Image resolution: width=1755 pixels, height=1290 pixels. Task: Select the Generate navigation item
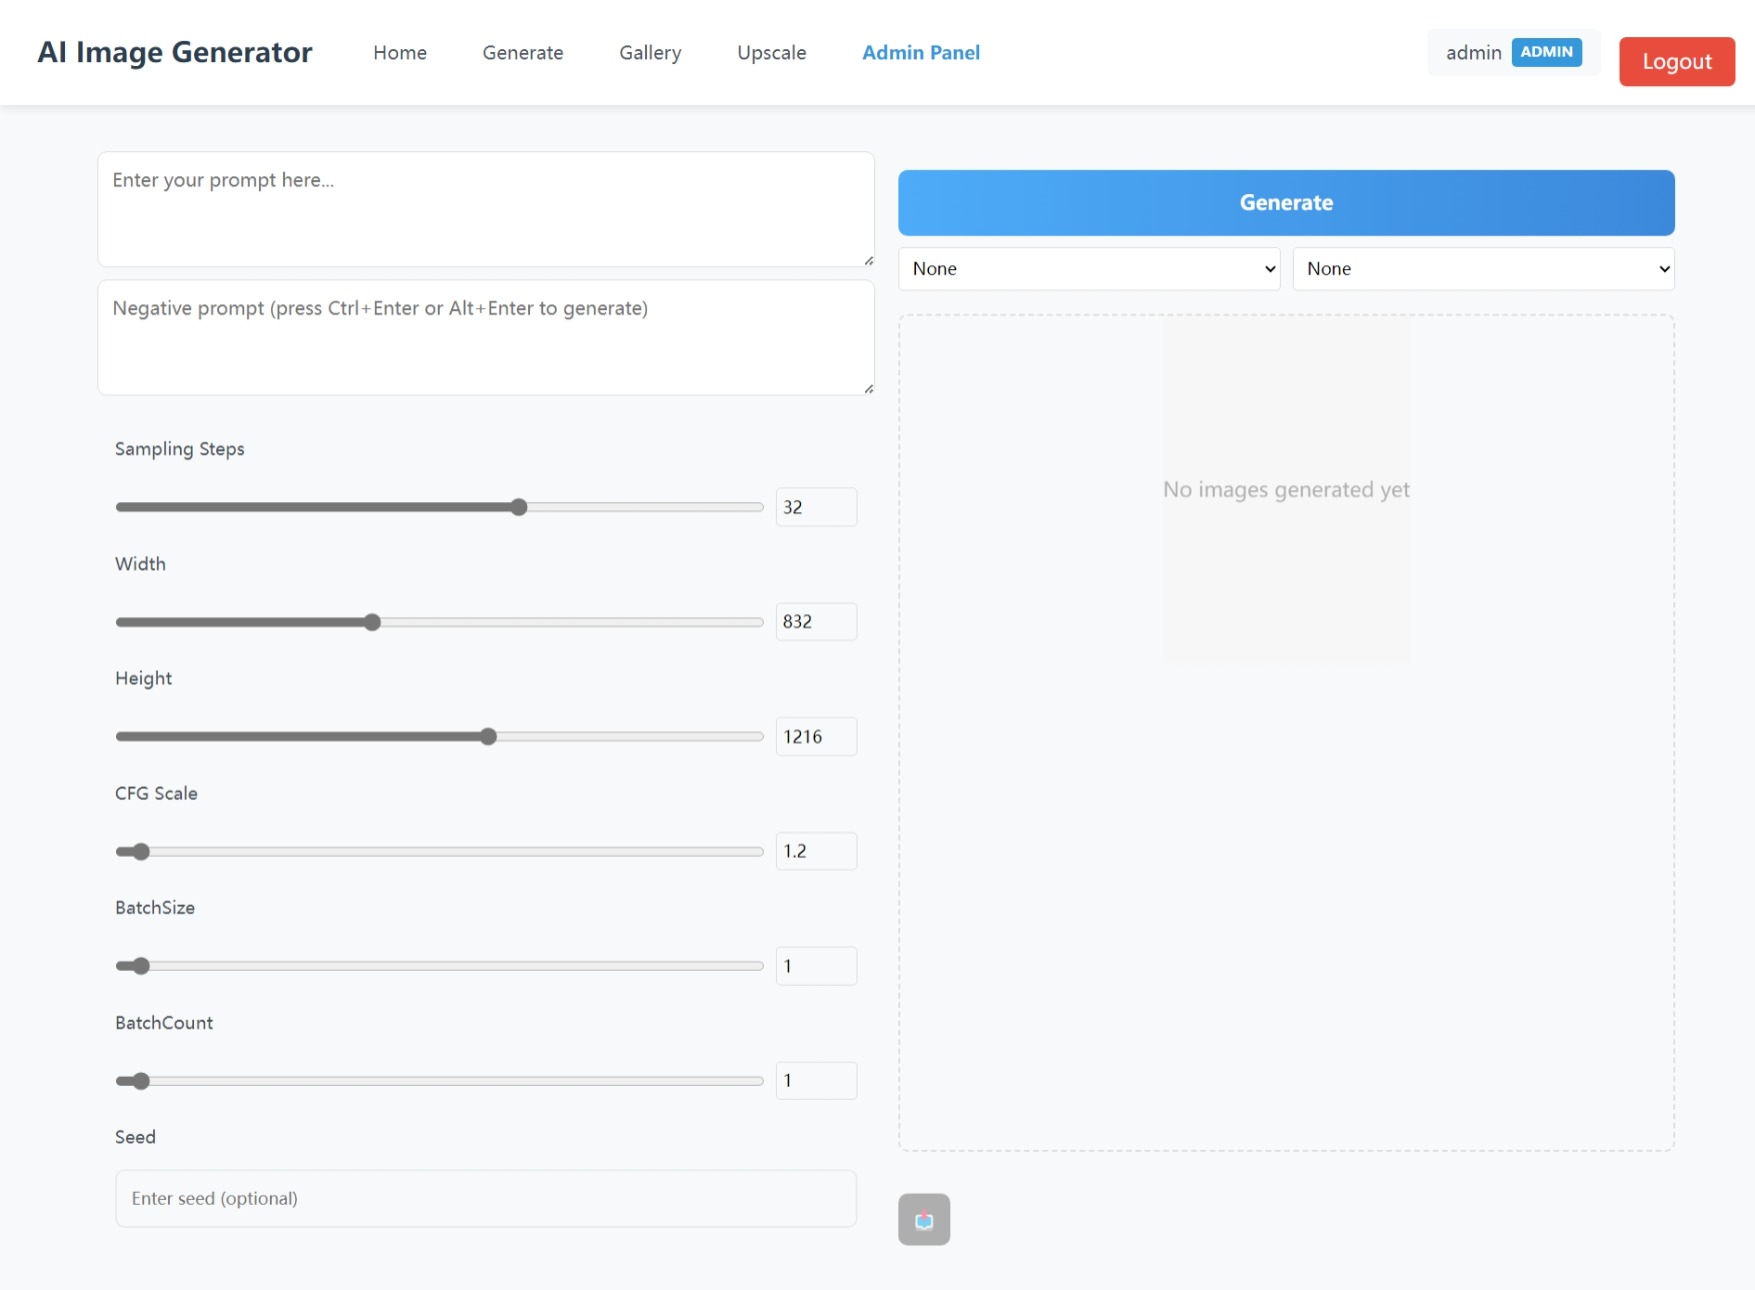point(523,52)
